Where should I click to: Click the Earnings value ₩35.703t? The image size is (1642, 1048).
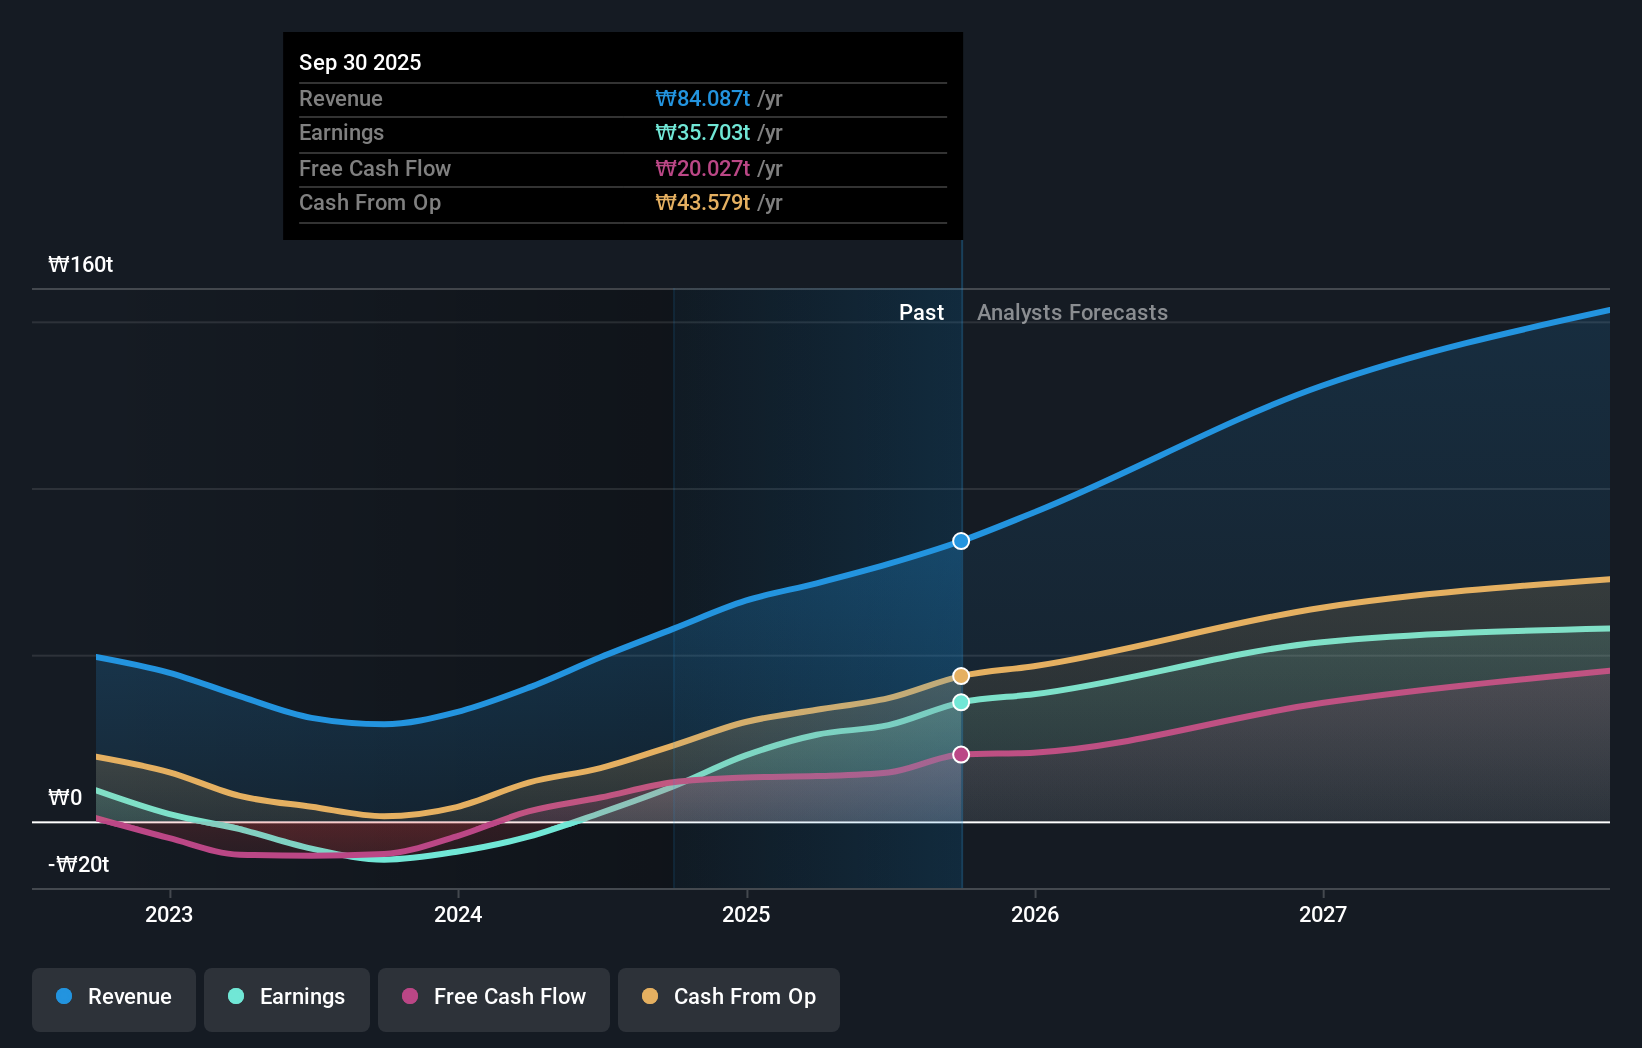703,132
